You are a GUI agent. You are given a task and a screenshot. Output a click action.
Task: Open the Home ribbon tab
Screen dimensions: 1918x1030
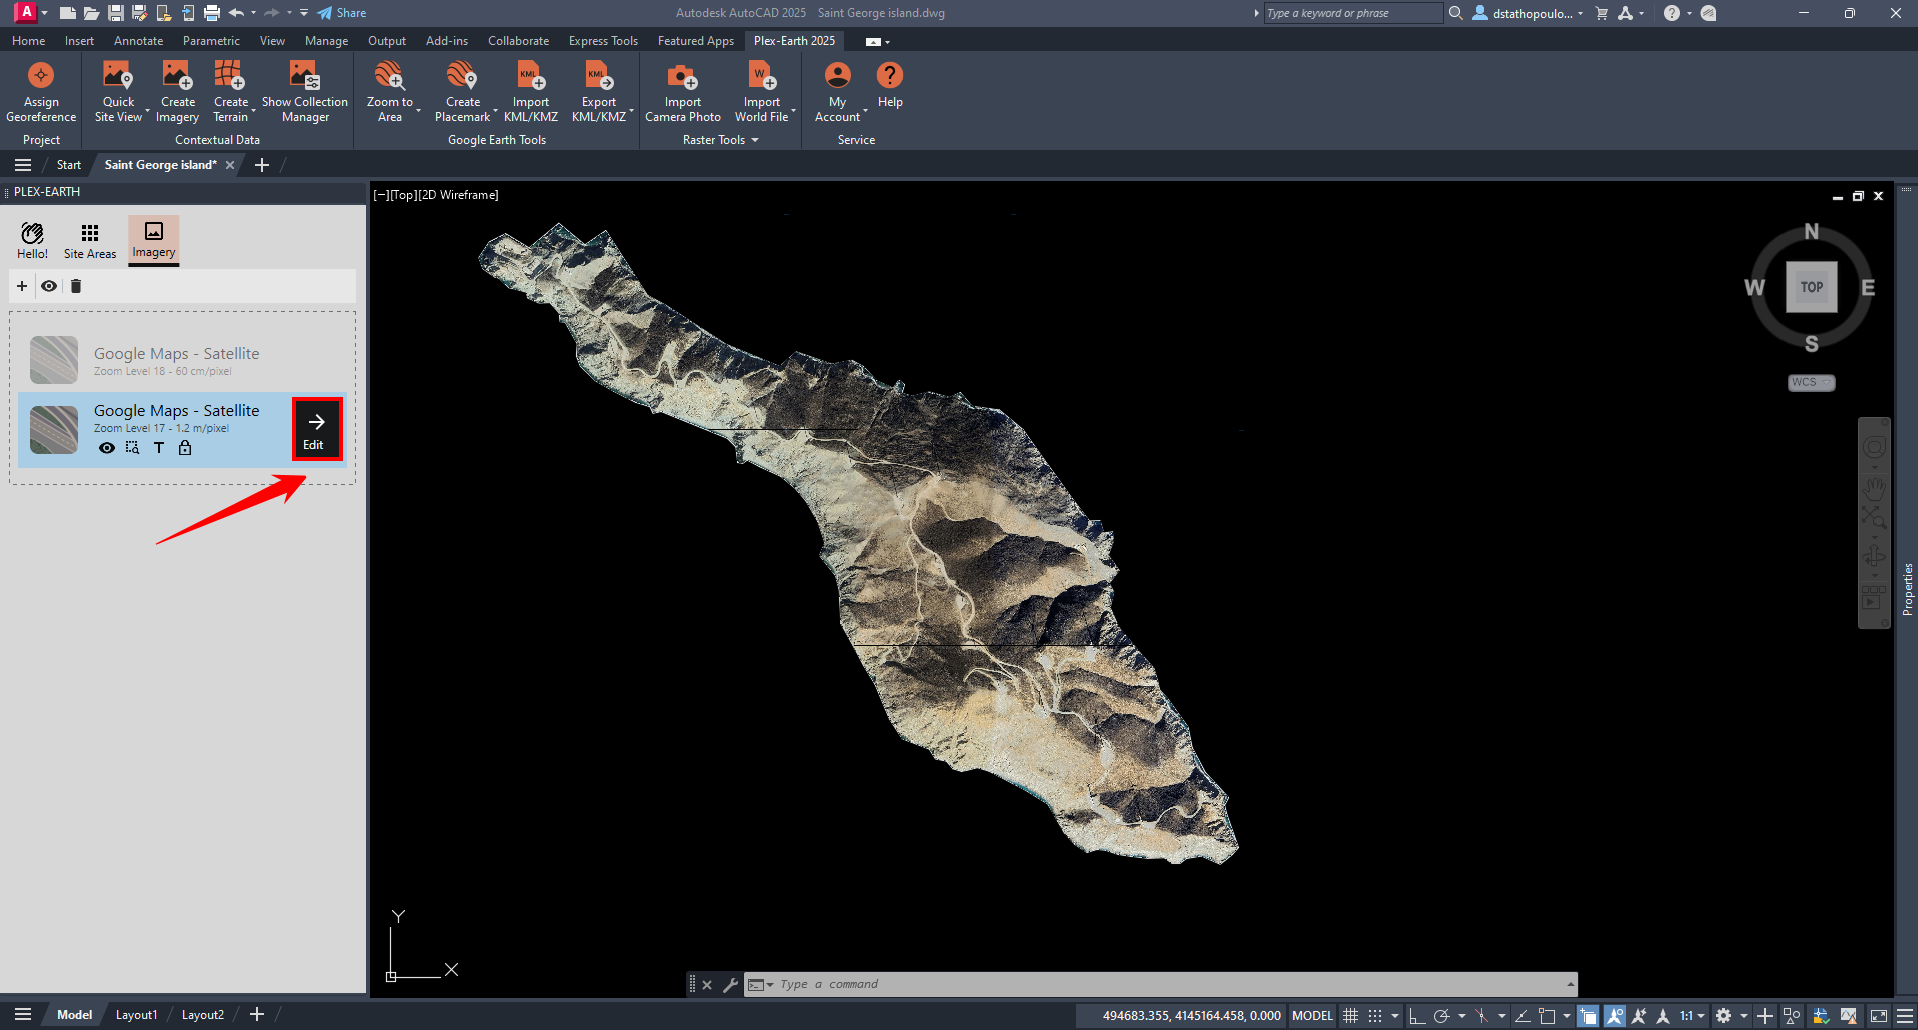click(x=28, y=41)
